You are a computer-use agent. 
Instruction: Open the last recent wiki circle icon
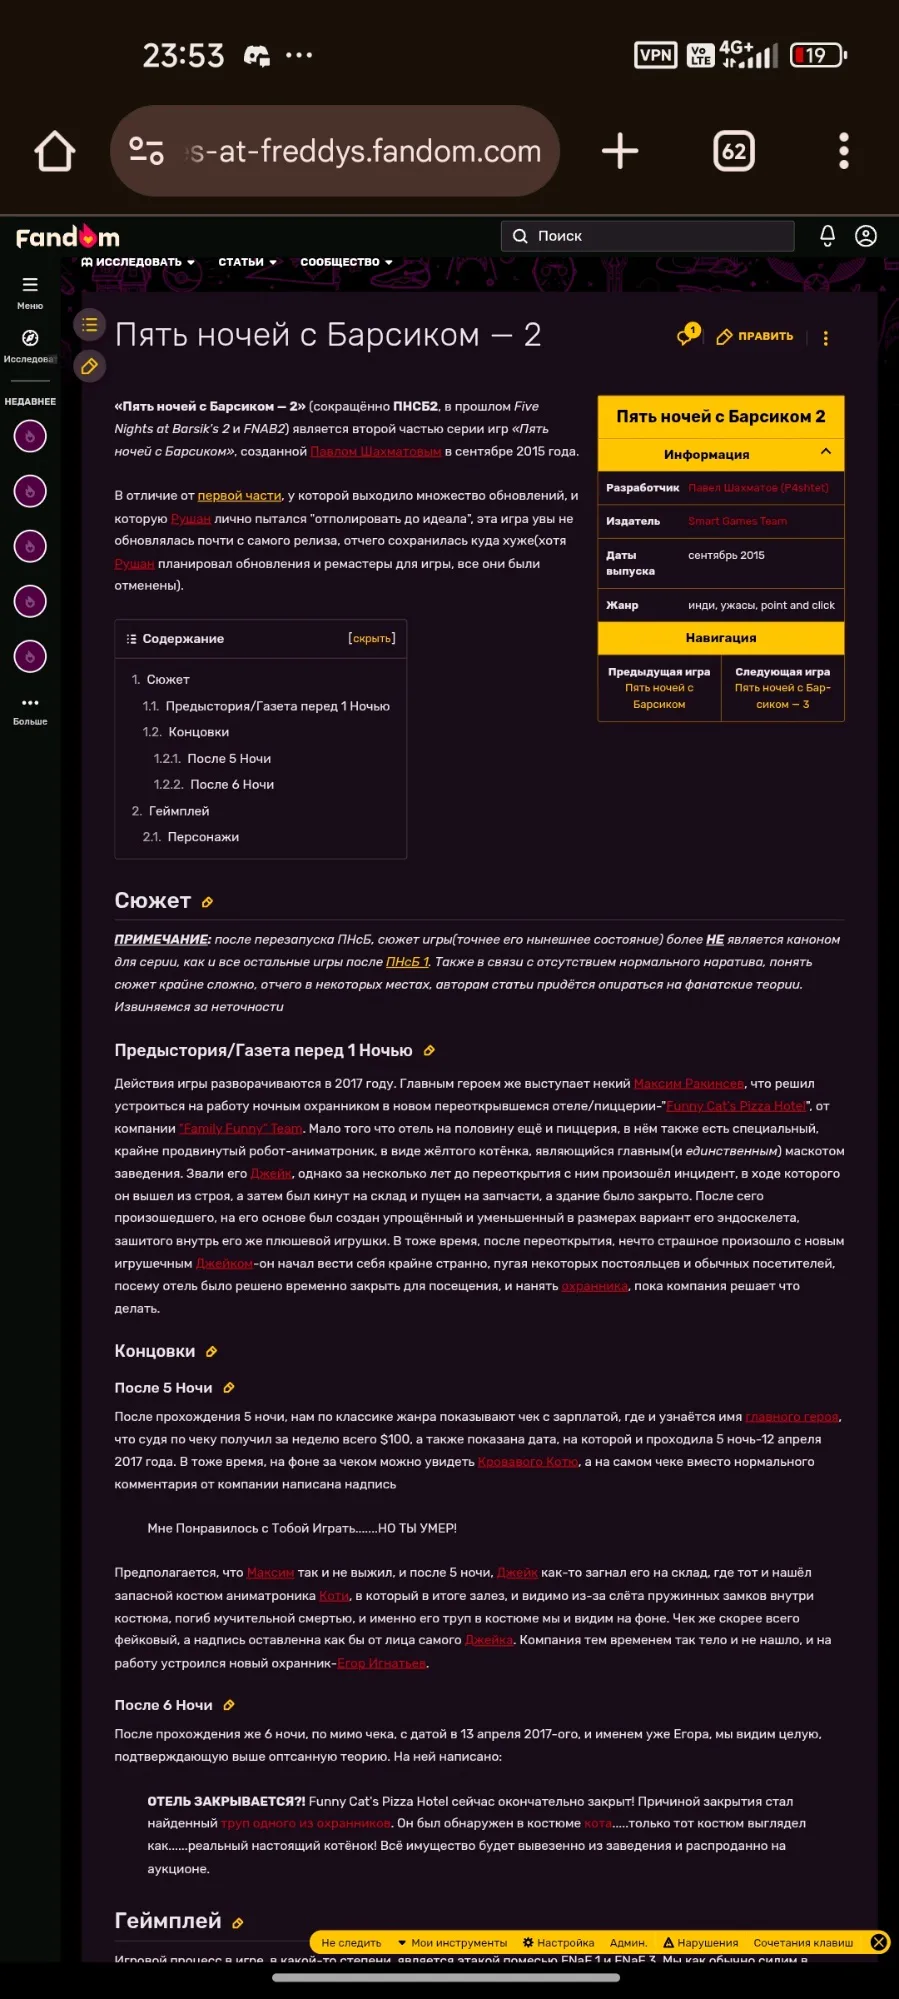(30, 657)
